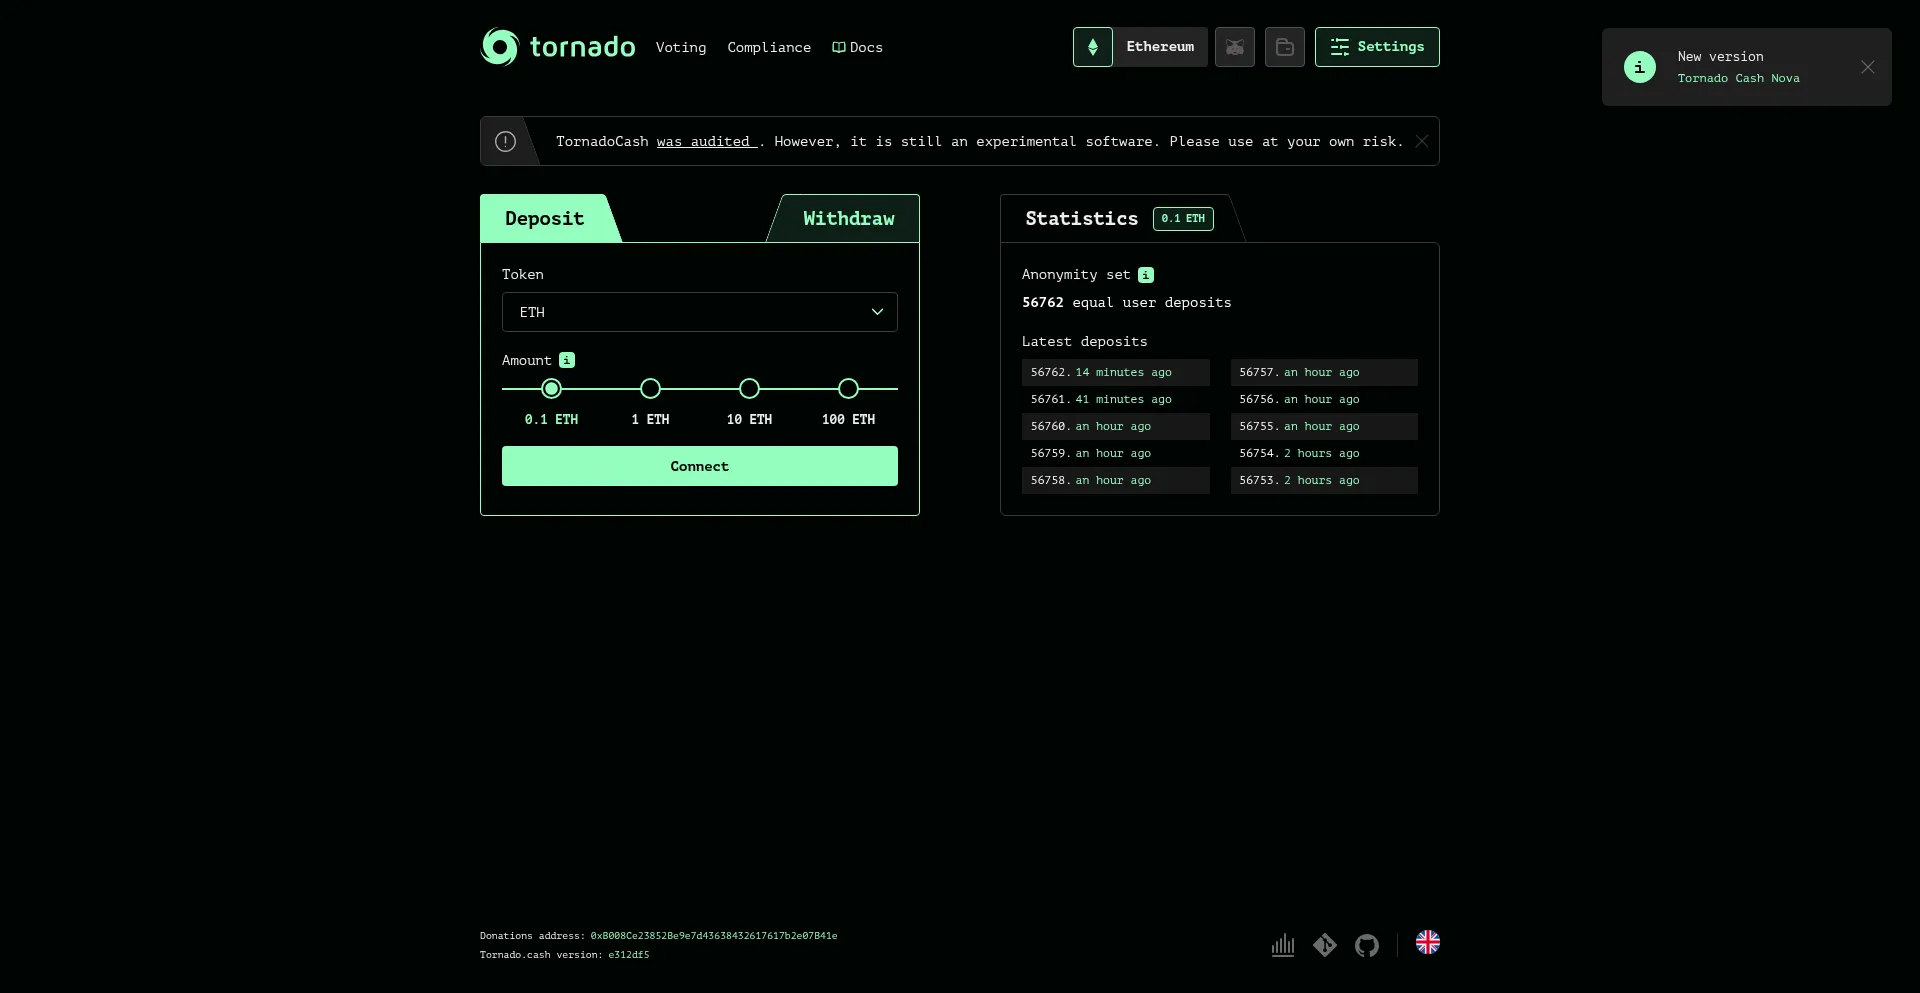
Task: Select the 10 ETH amount option
Action: click(x=749, y=389)
